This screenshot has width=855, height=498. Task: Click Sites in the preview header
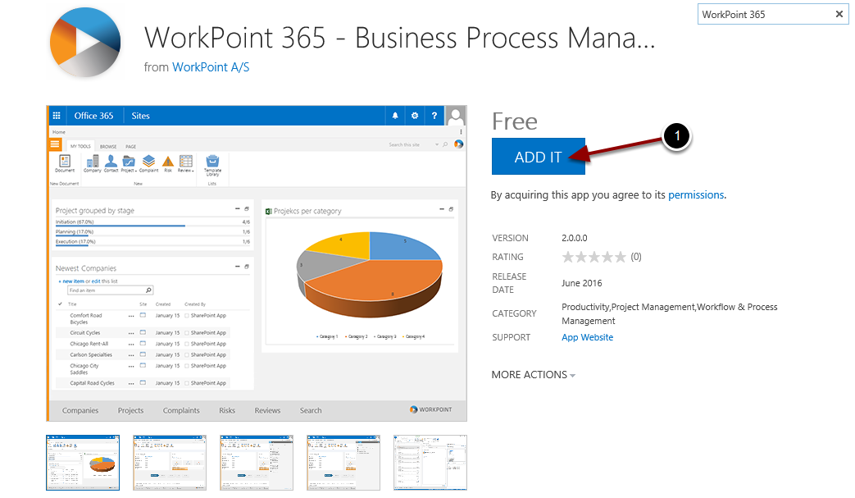pos(140,116)
